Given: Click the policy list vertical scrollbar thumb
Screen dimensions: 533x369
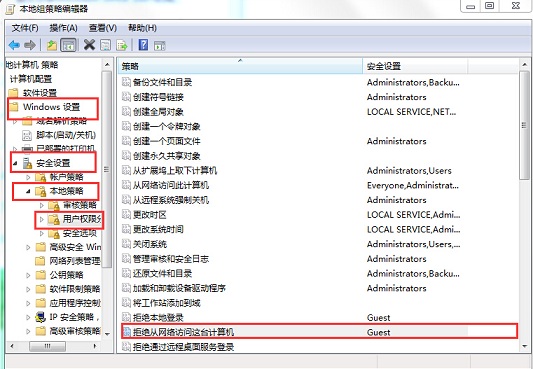Looking at the screenshot, I should [525, 126].
